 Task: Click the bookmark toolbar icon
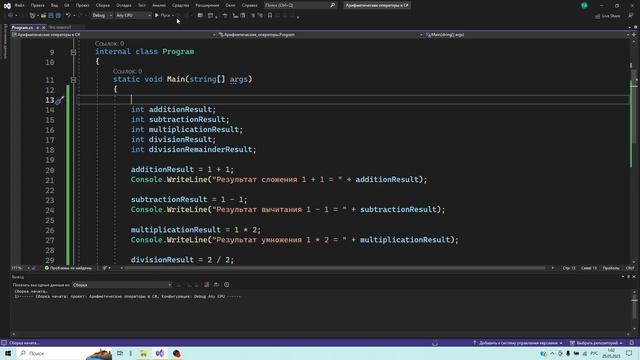tap(270, 16)
